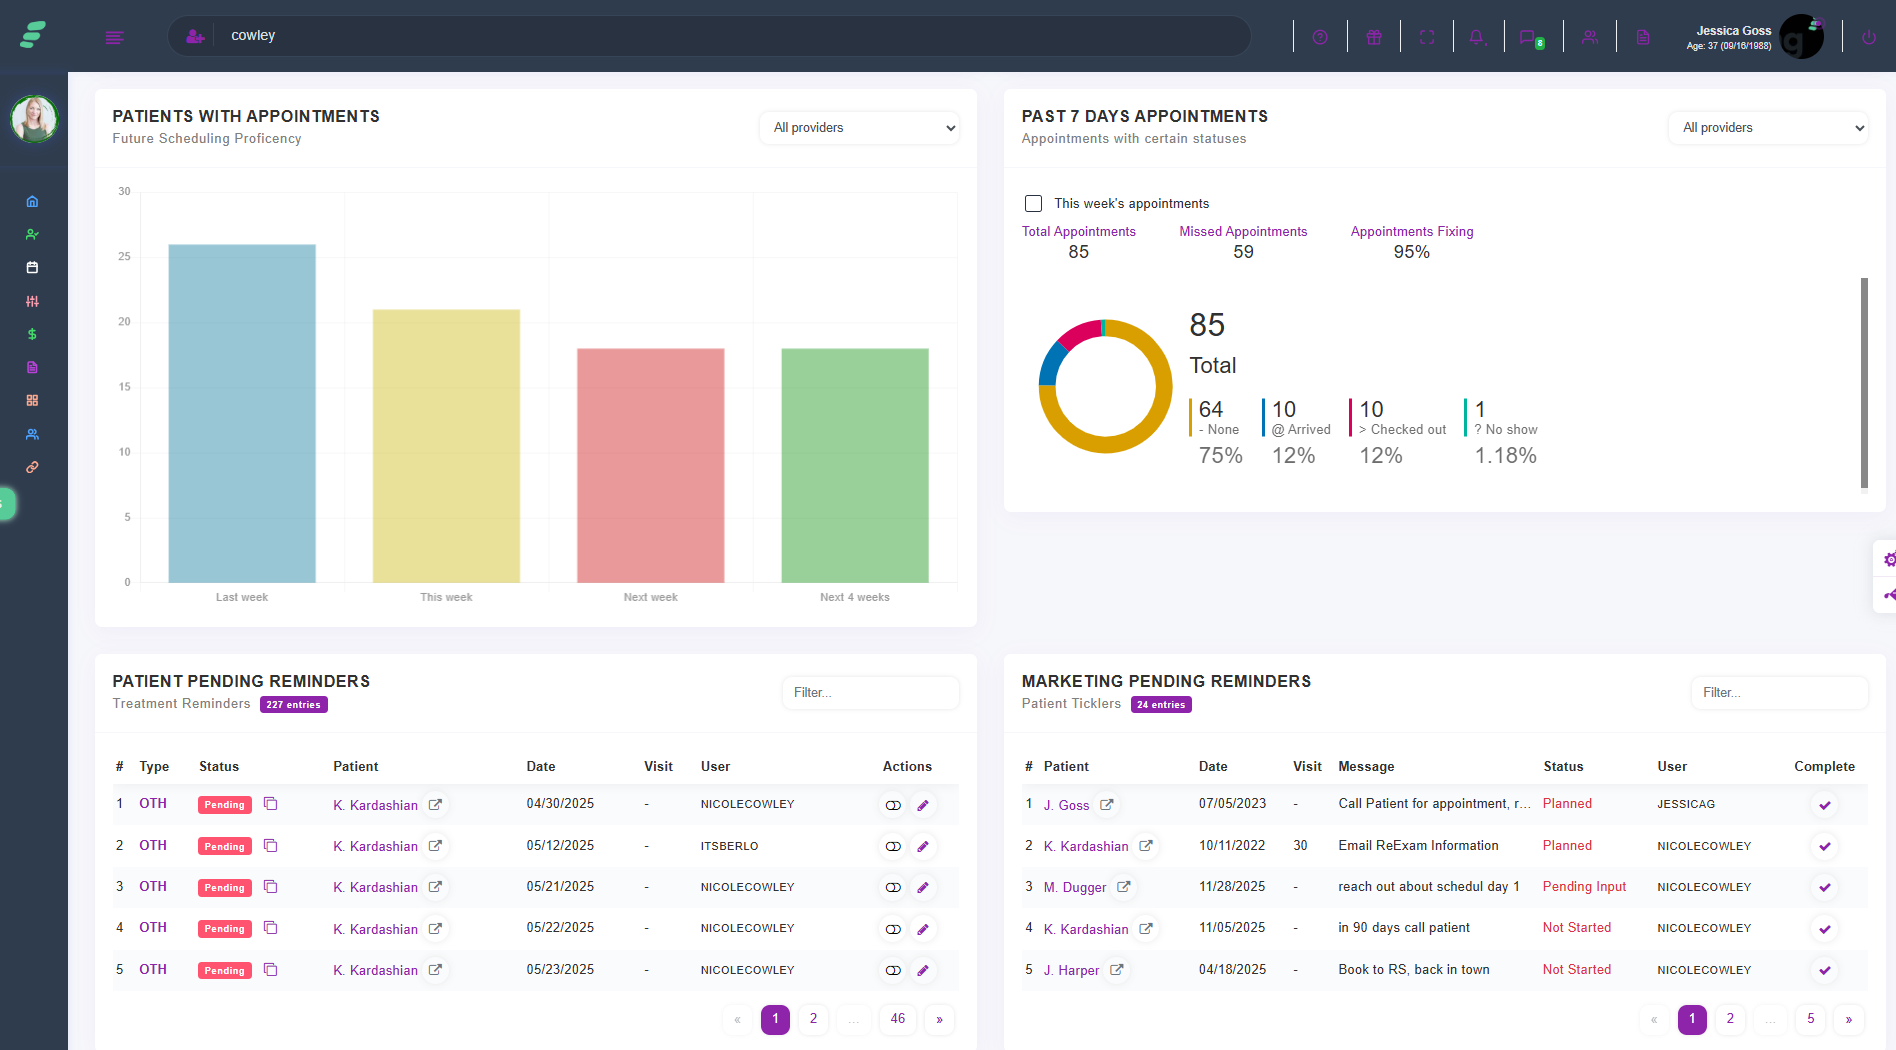
Task: Click the power logout icon
Action: click(x=1868, y=37)
